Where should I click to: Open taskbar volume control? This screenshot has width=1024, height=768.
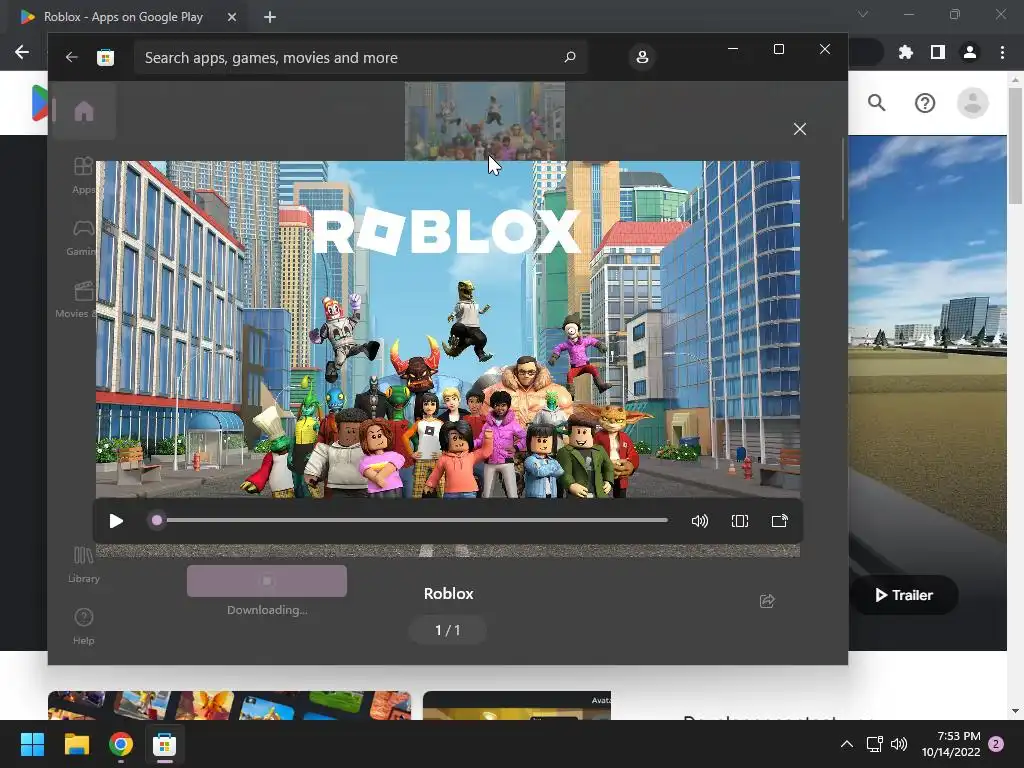899,744
